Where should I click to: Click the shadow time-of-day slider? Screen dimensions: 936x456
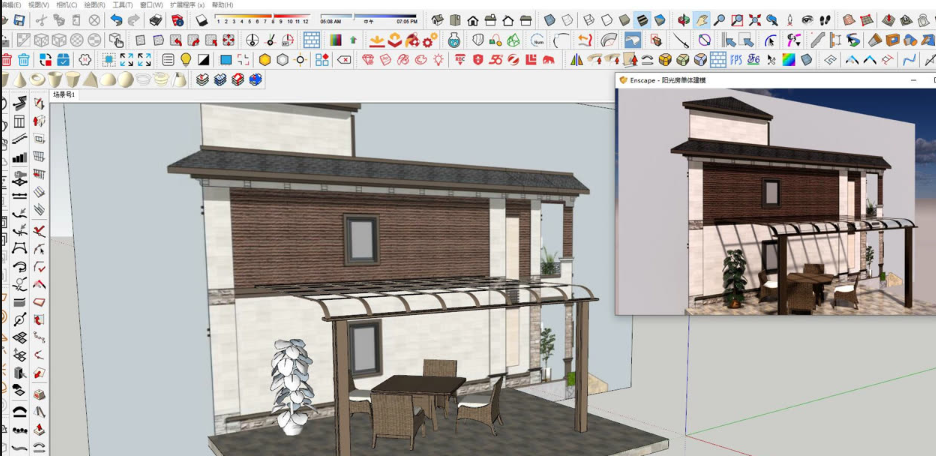368,17
